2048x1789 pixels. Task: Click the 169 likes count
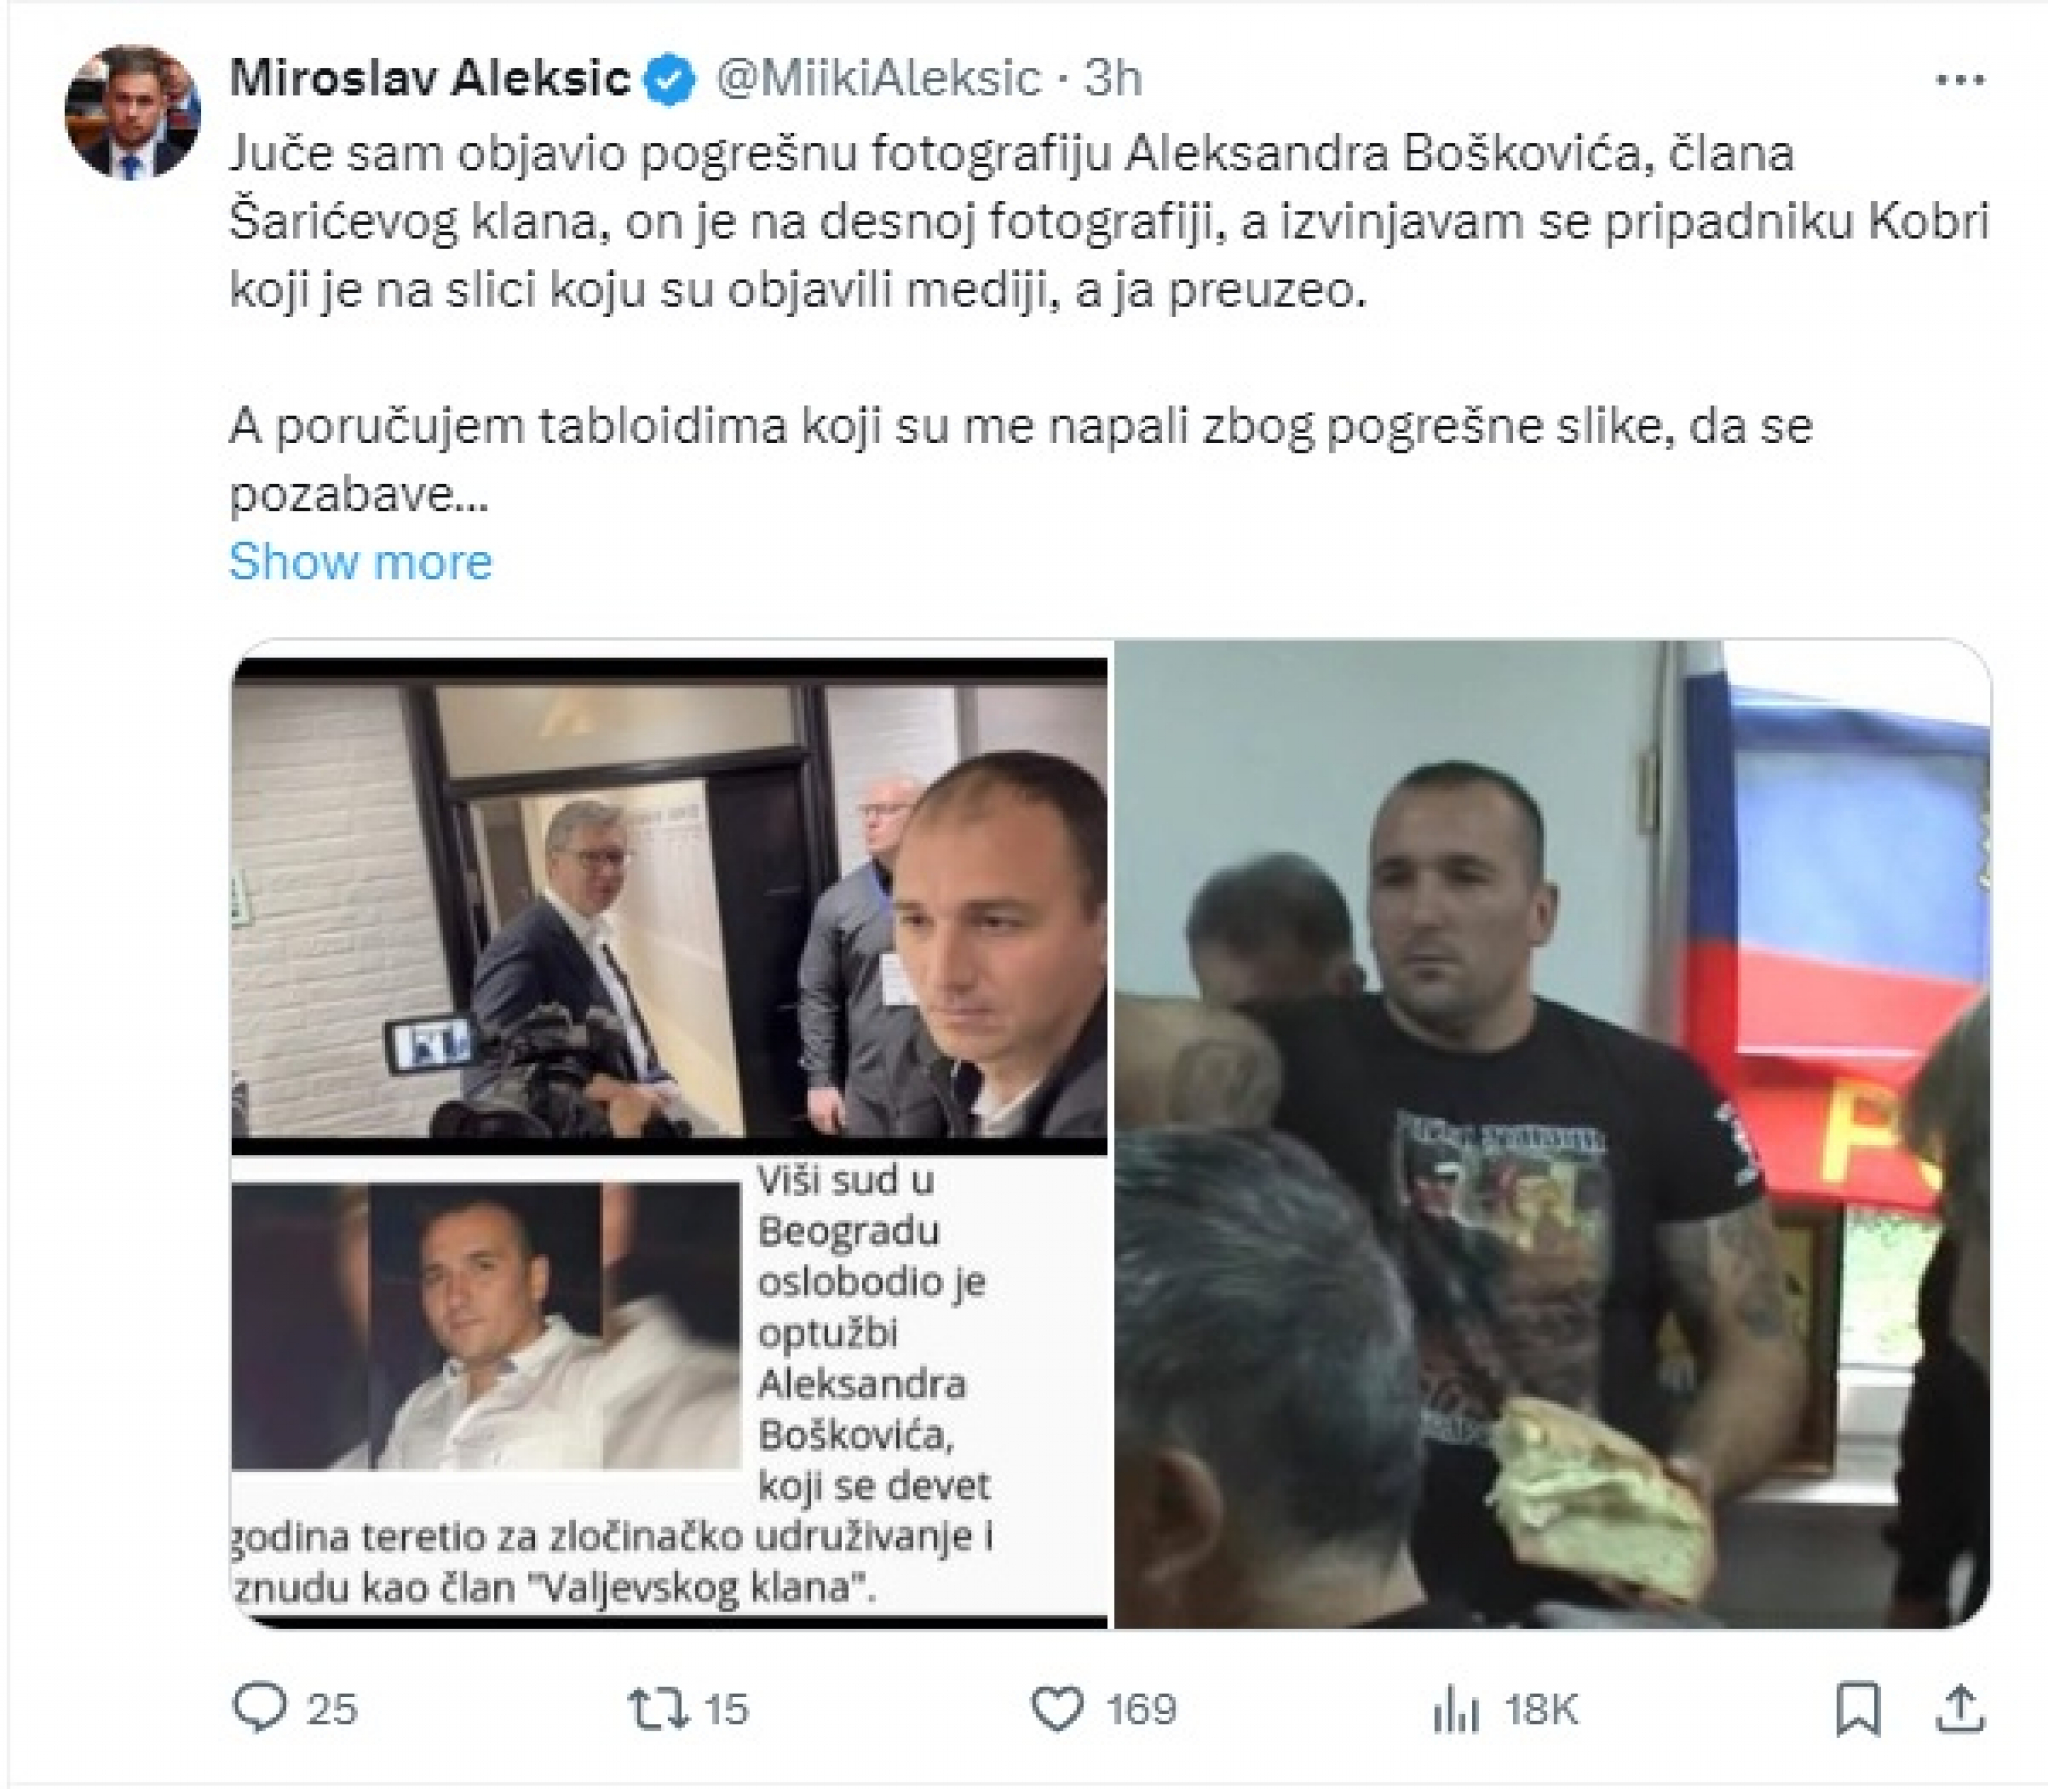(x=1141, y=1710)
